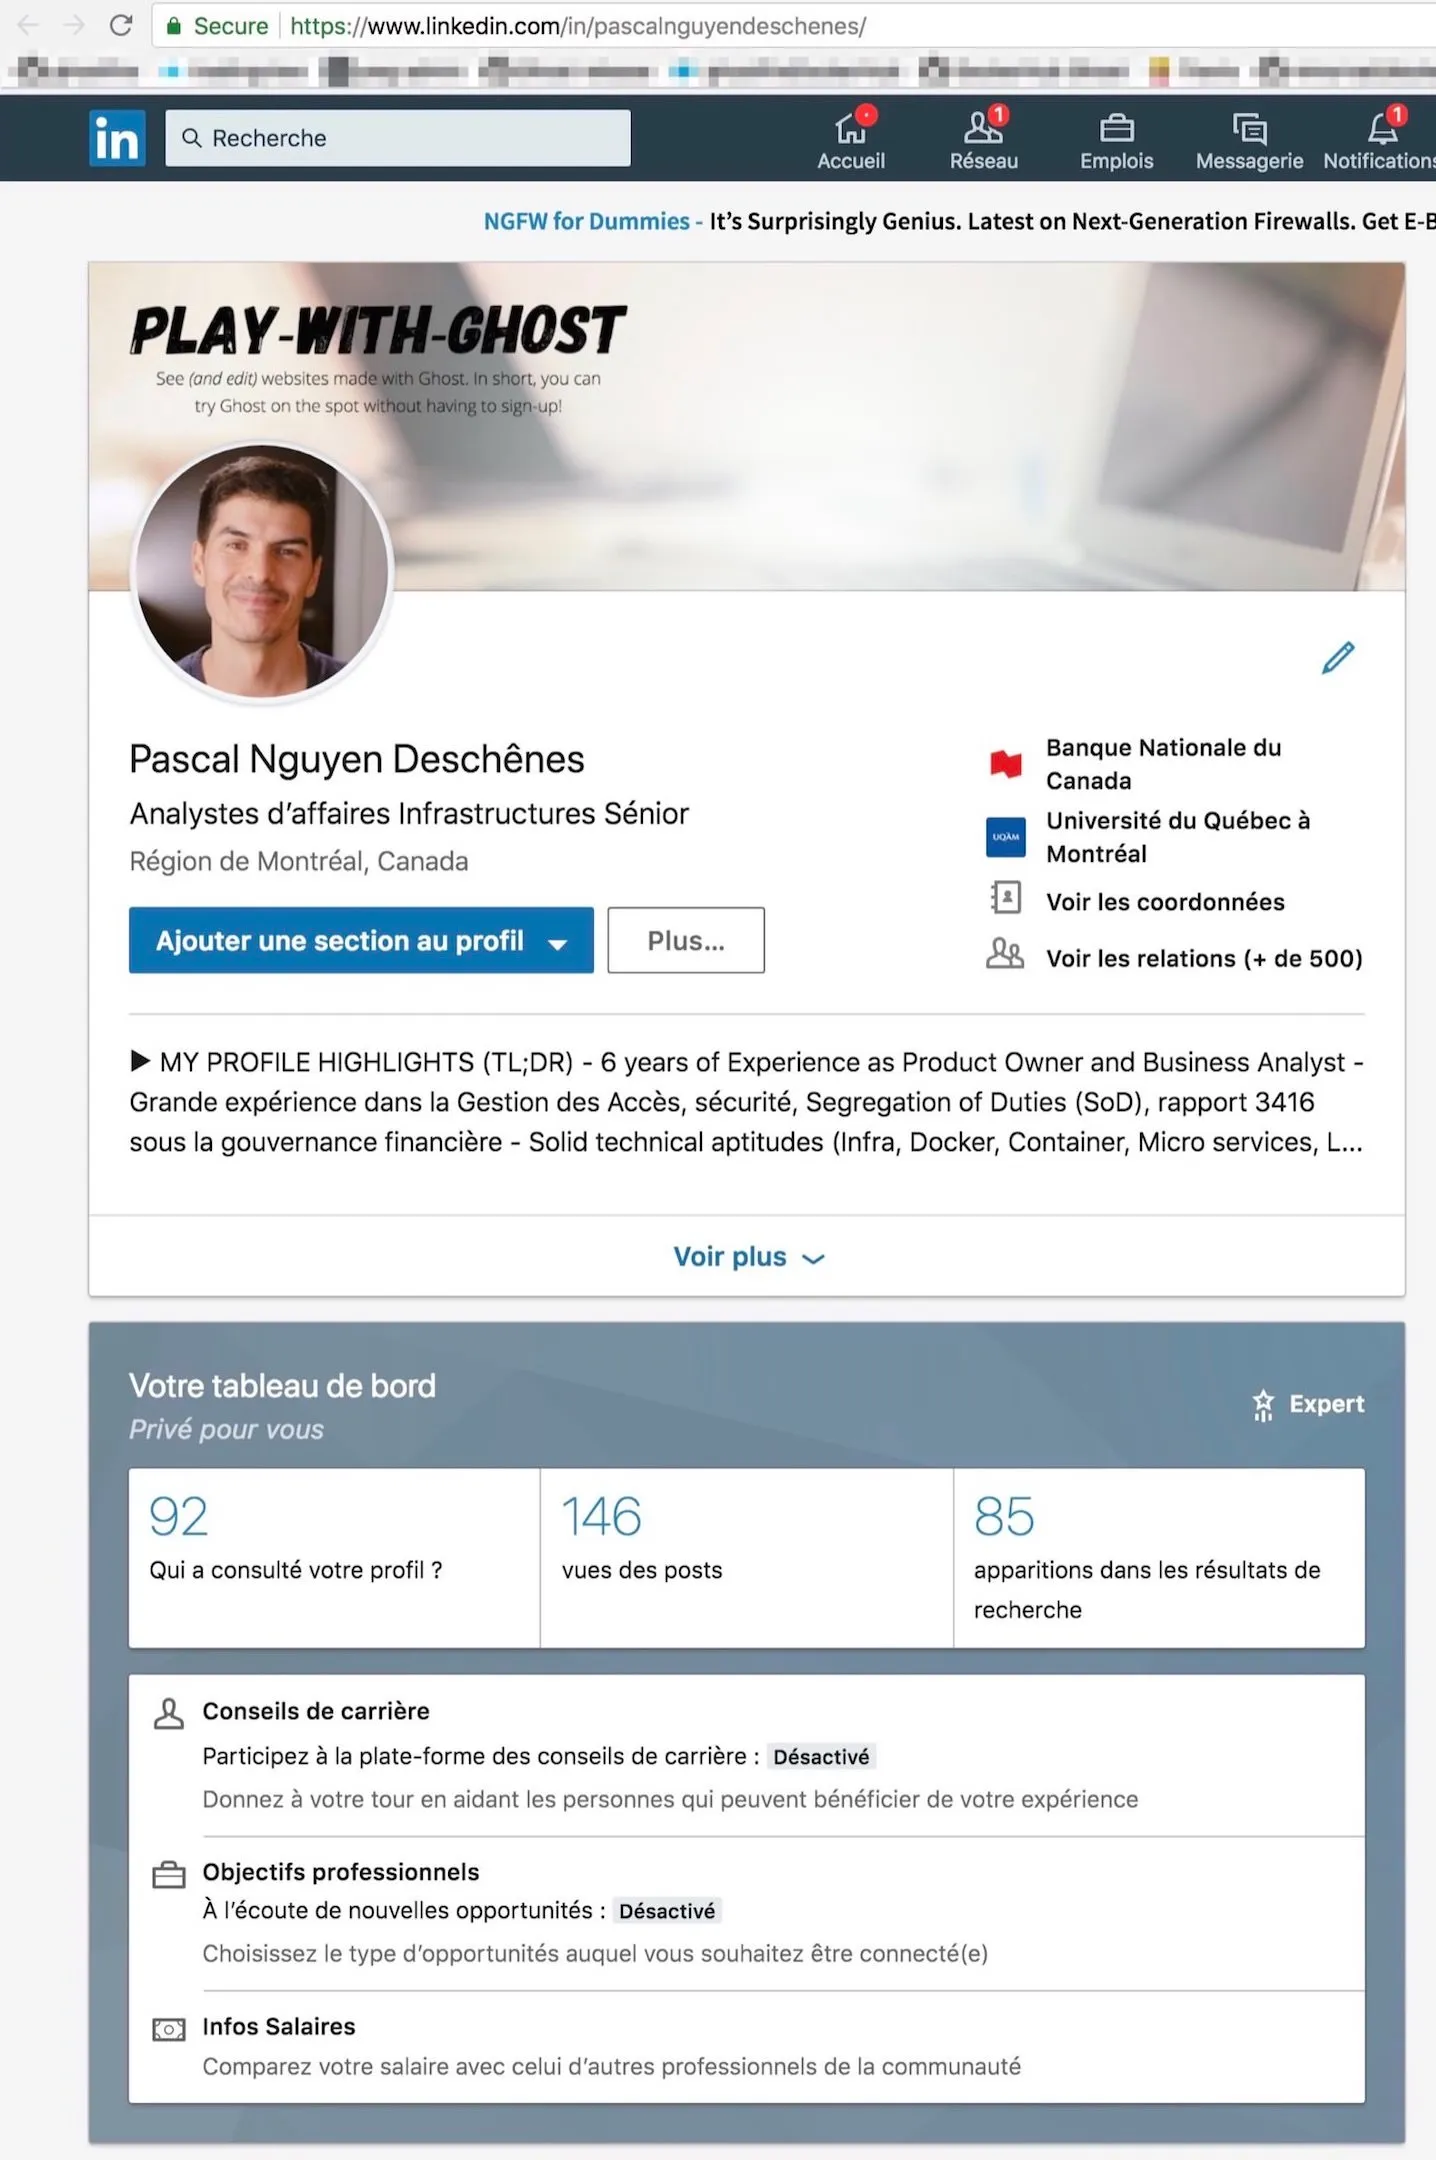Open the Accueil home icon
The height and width of the screenshot is (2160, 1436).
[850, 128]
